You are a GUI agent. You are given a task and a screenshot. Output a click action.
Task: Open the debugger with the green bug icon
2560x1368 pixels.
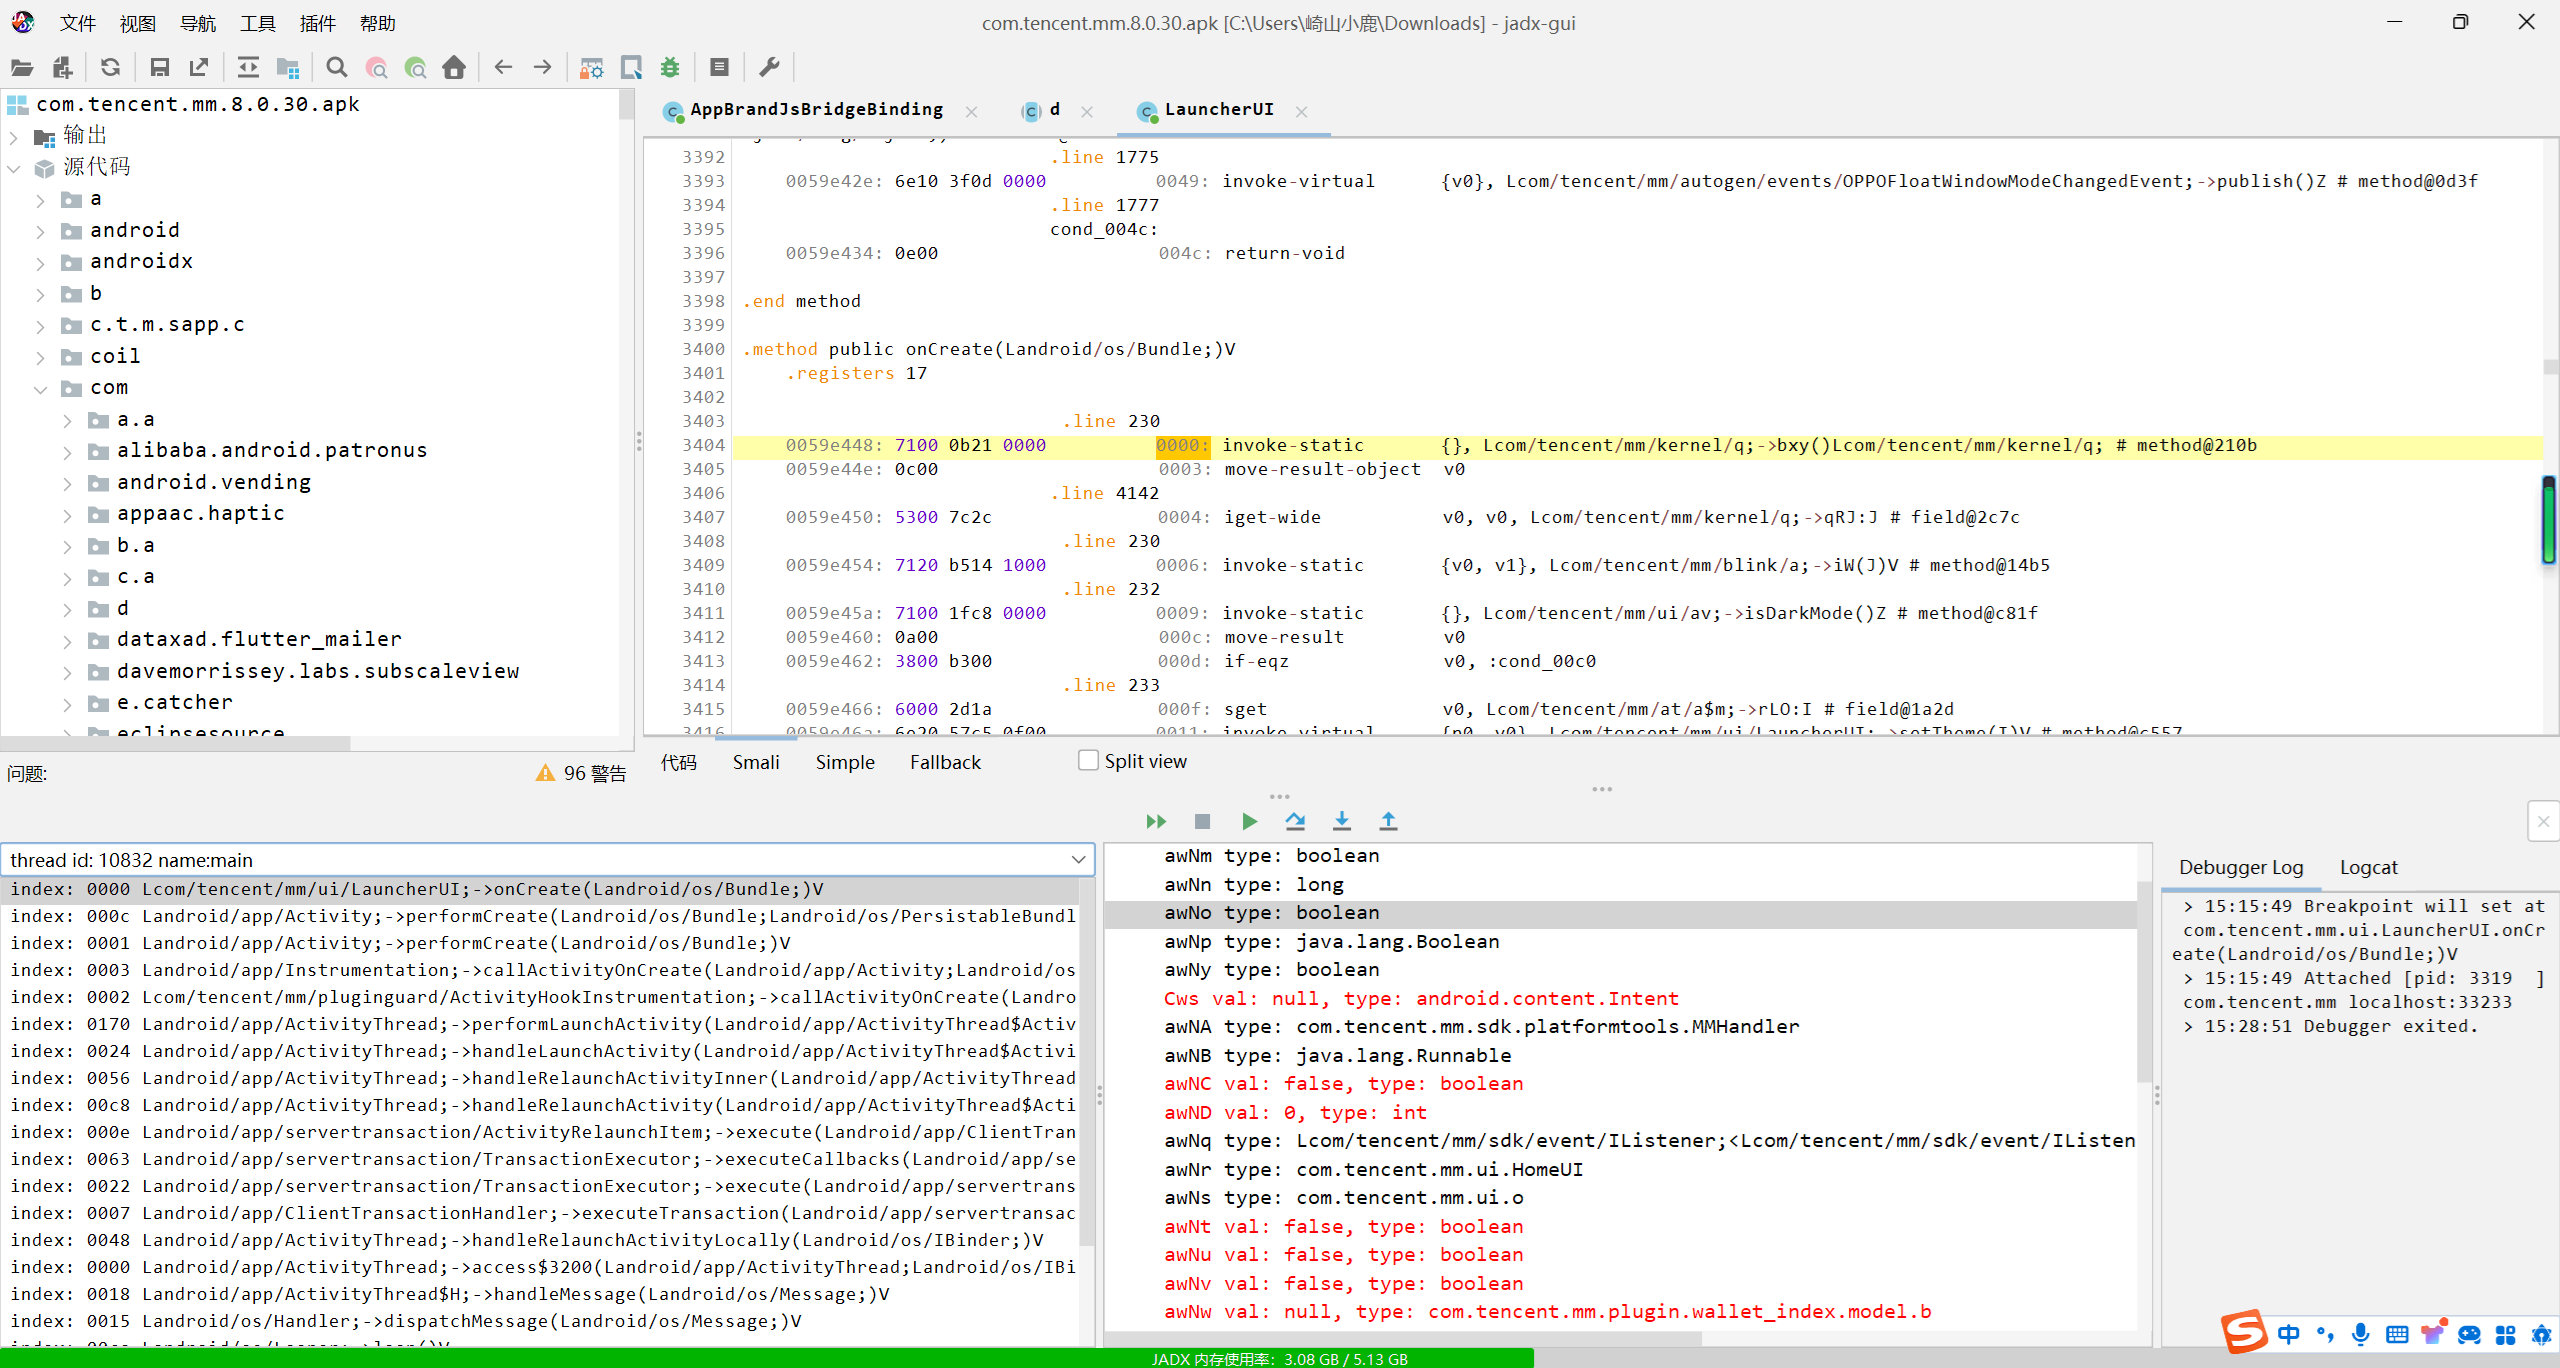click(670, 67)
